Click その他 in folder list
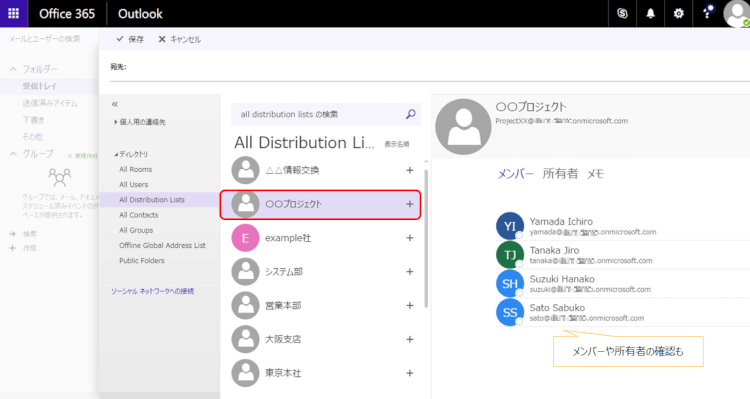Viewport: 750px width, 399px height. (x=33, y=137)
